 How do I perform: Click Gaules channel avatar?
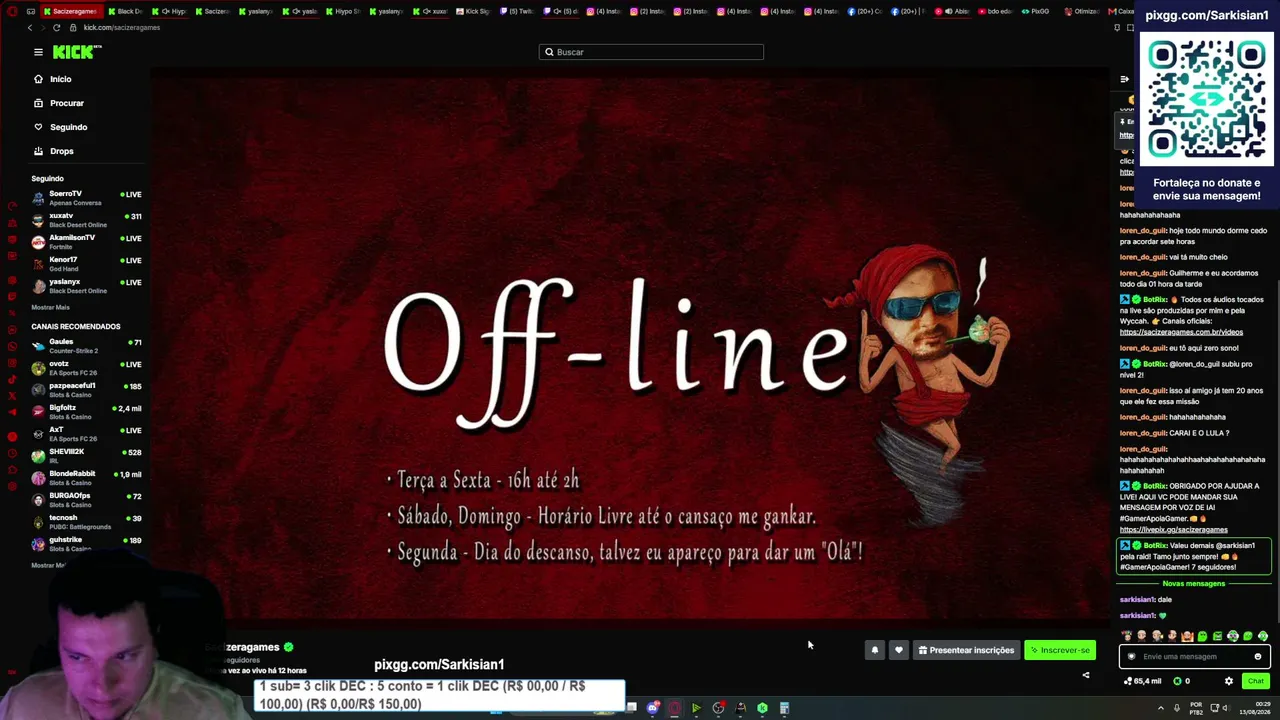(38, 346)
